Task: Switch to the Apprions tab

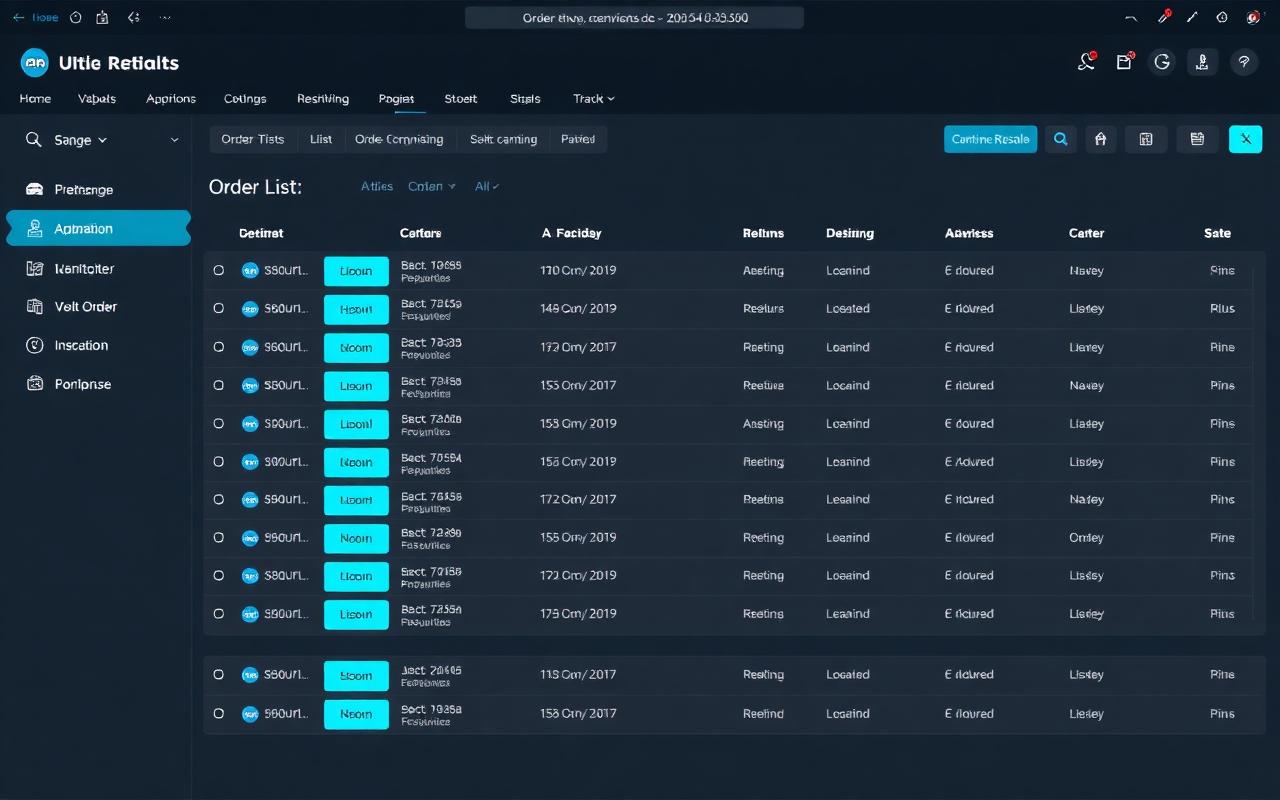Action: [171, 99]
